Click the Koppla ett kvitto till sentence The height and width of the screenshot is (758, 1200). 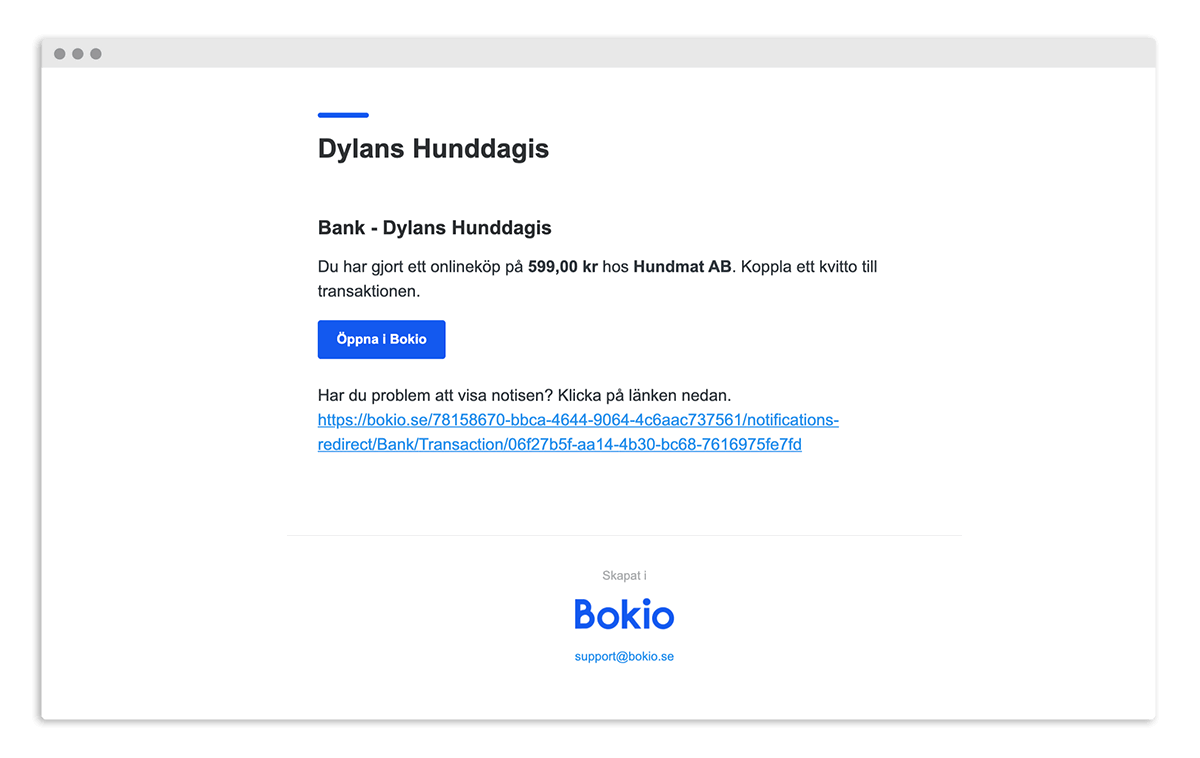click(x=808, y=267)
